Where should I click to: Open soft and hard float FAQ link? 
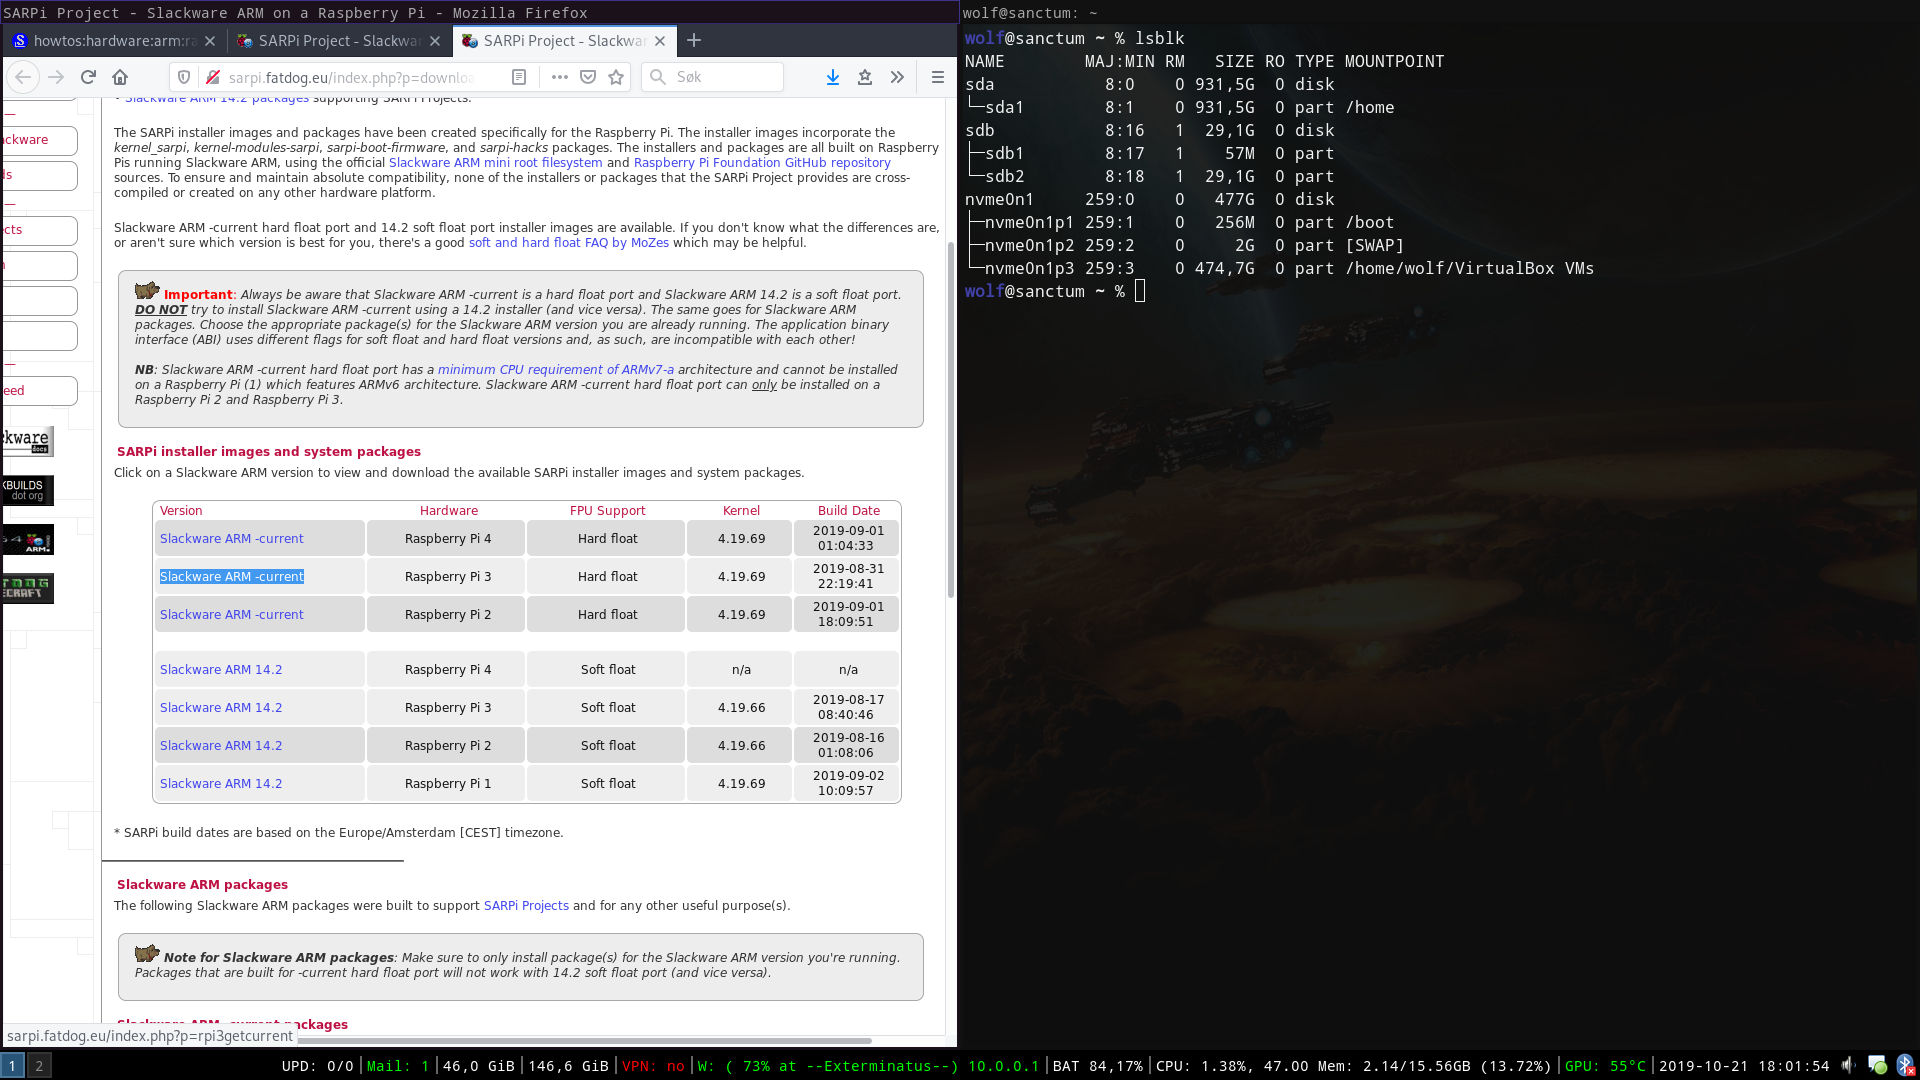pos(568,243)
